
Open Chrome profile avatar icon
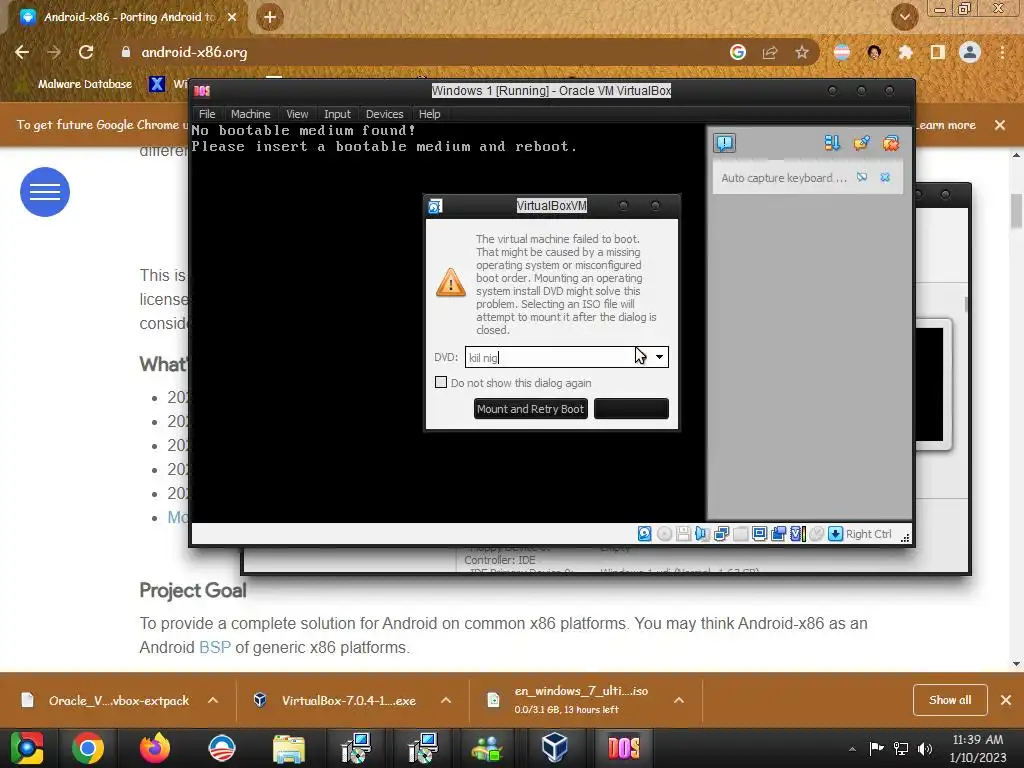point(970,52)
